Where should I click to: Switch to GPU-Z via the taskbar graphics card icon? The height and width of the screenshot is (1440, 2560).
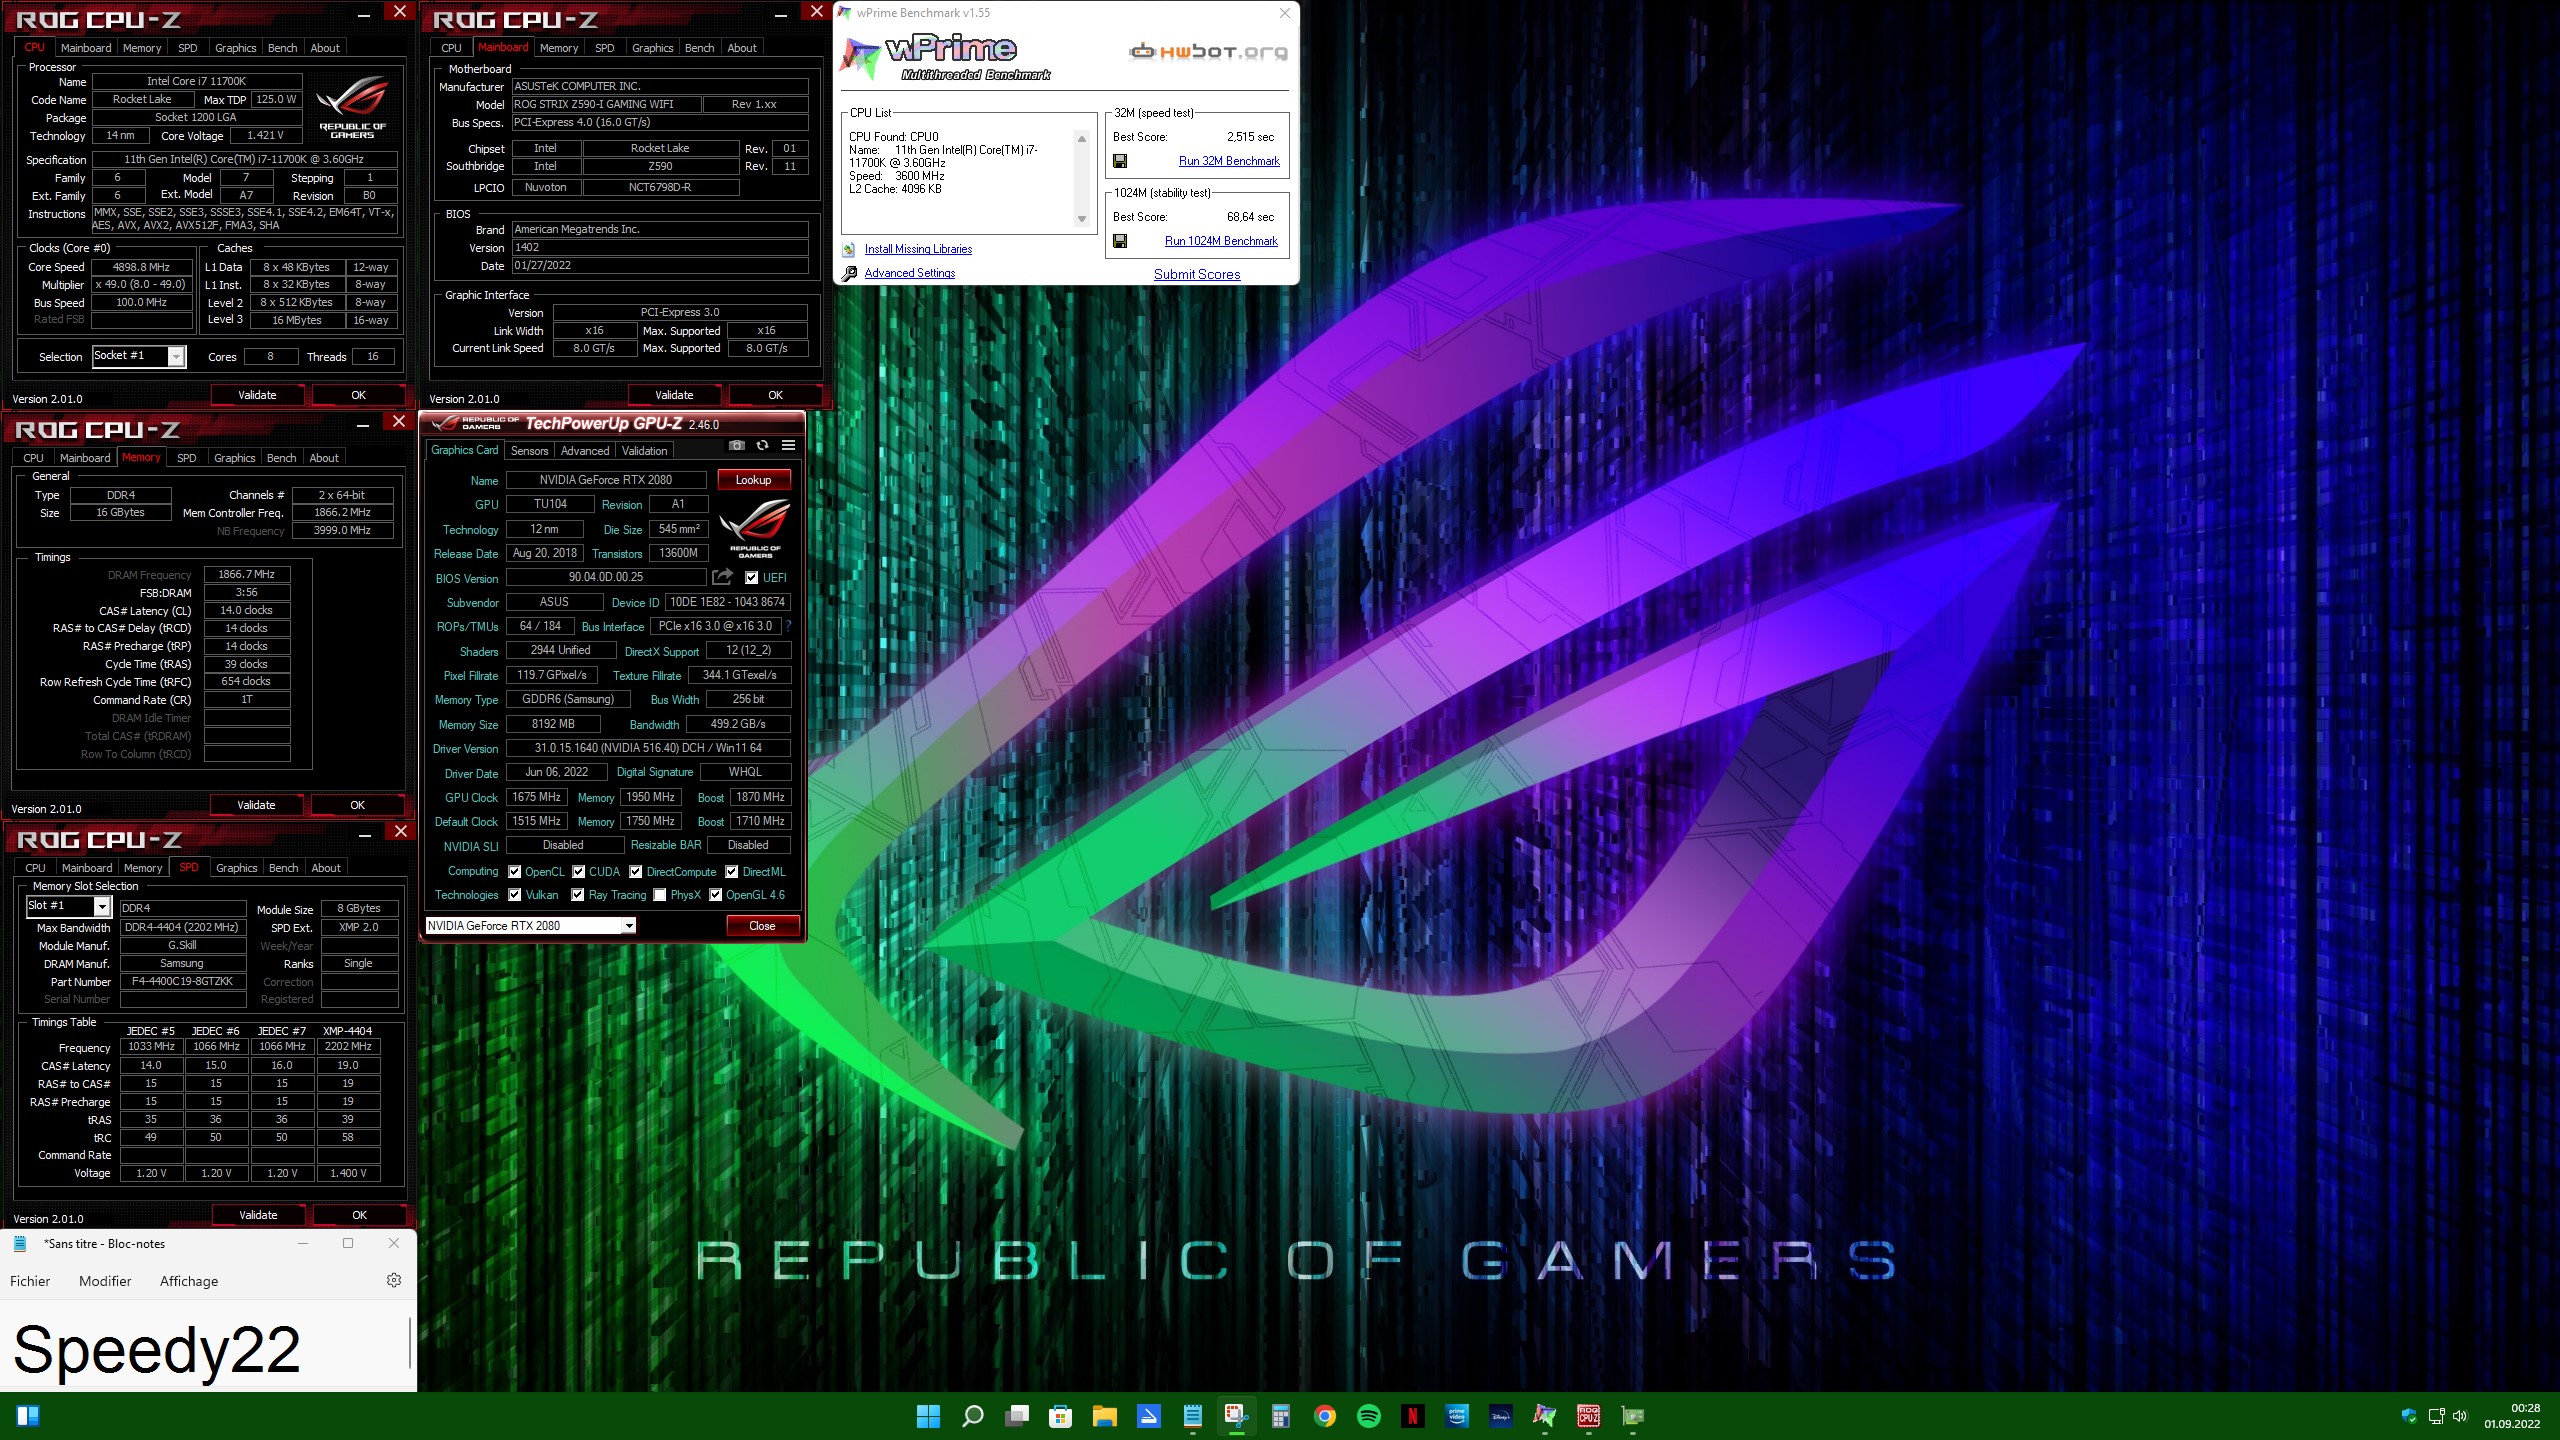pos(1633,1416)
